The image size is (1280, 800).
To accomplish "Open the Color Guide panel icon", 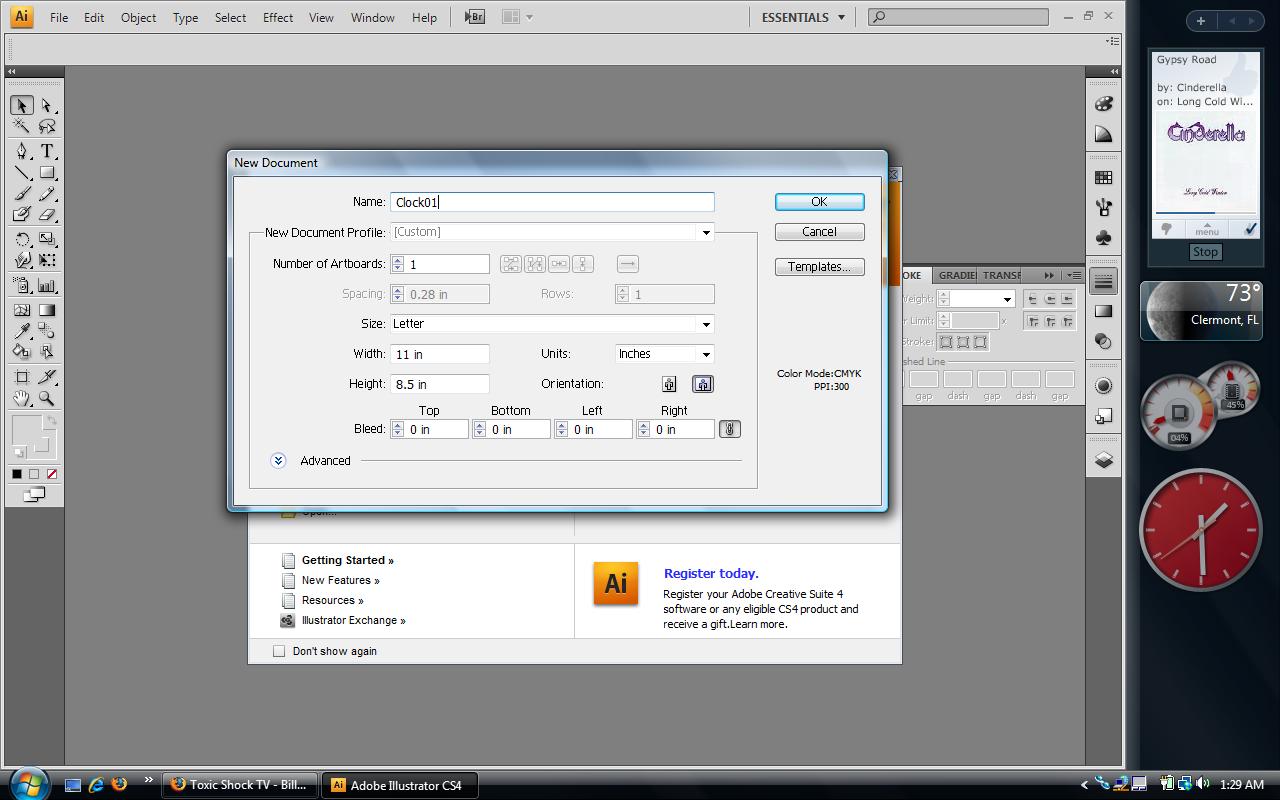I will point(1104,134).
